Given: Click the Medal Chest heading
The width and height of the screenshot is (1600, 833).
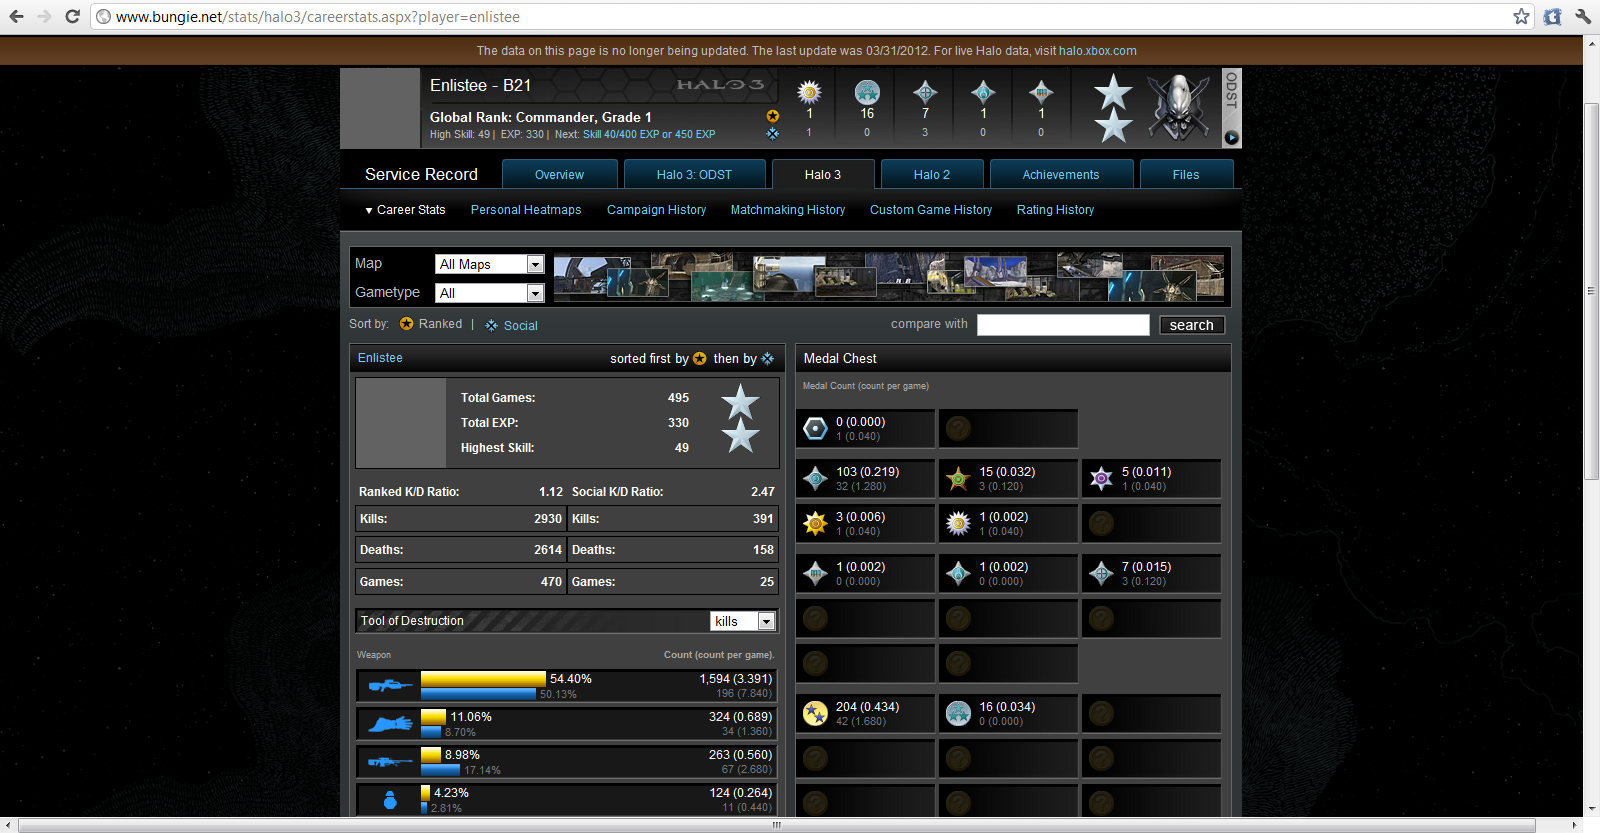Looking at the screenshot, I should tap(840, 358).
